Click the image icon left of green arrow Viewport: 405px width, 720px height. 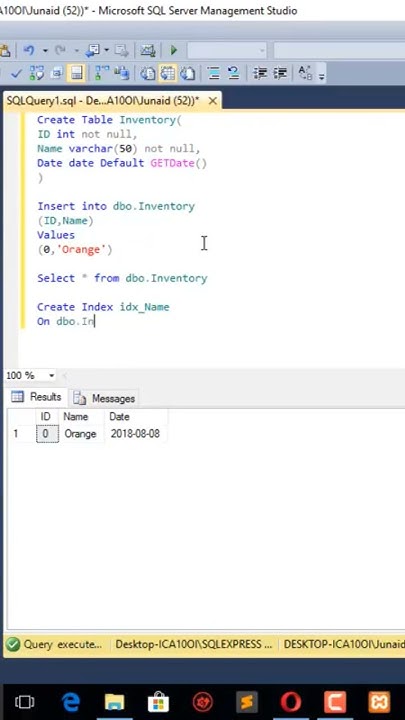(x=147, y=50)
